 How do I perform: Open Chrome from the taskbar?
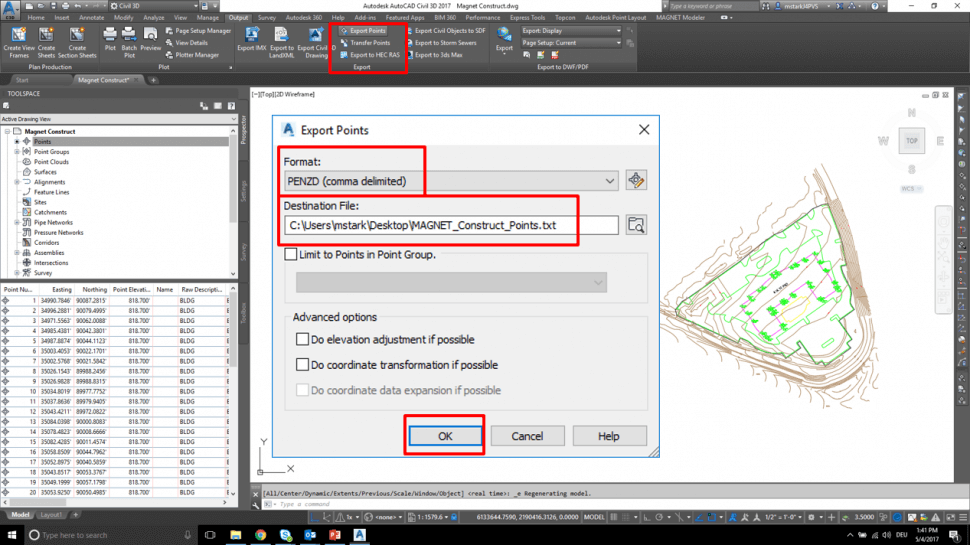point(260,534)
